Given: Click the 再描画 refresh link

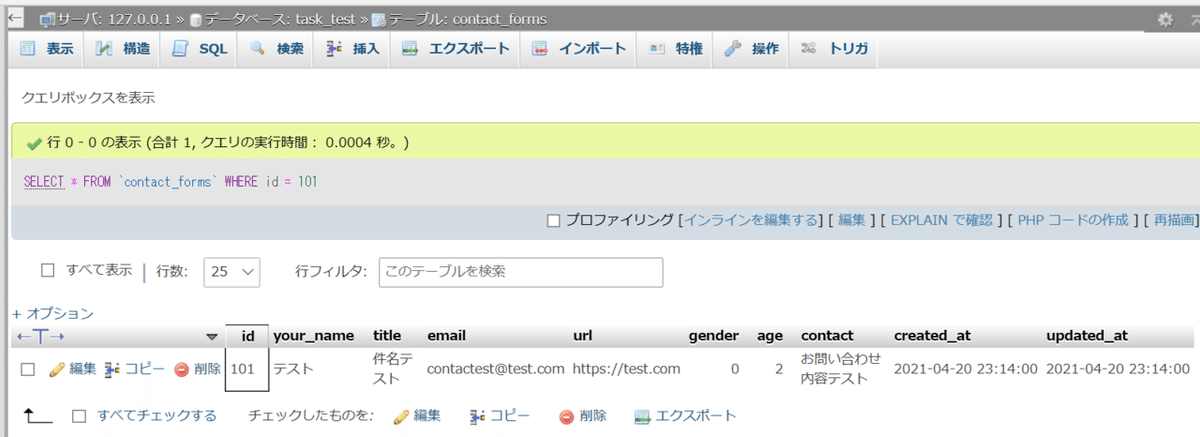Looking at the screenshot, I should coord(1174,220).
